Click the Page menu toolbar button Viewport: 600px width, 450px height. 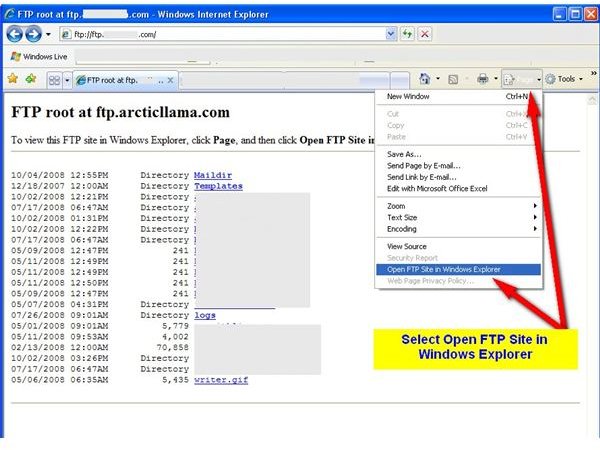(x=522, y=80)
